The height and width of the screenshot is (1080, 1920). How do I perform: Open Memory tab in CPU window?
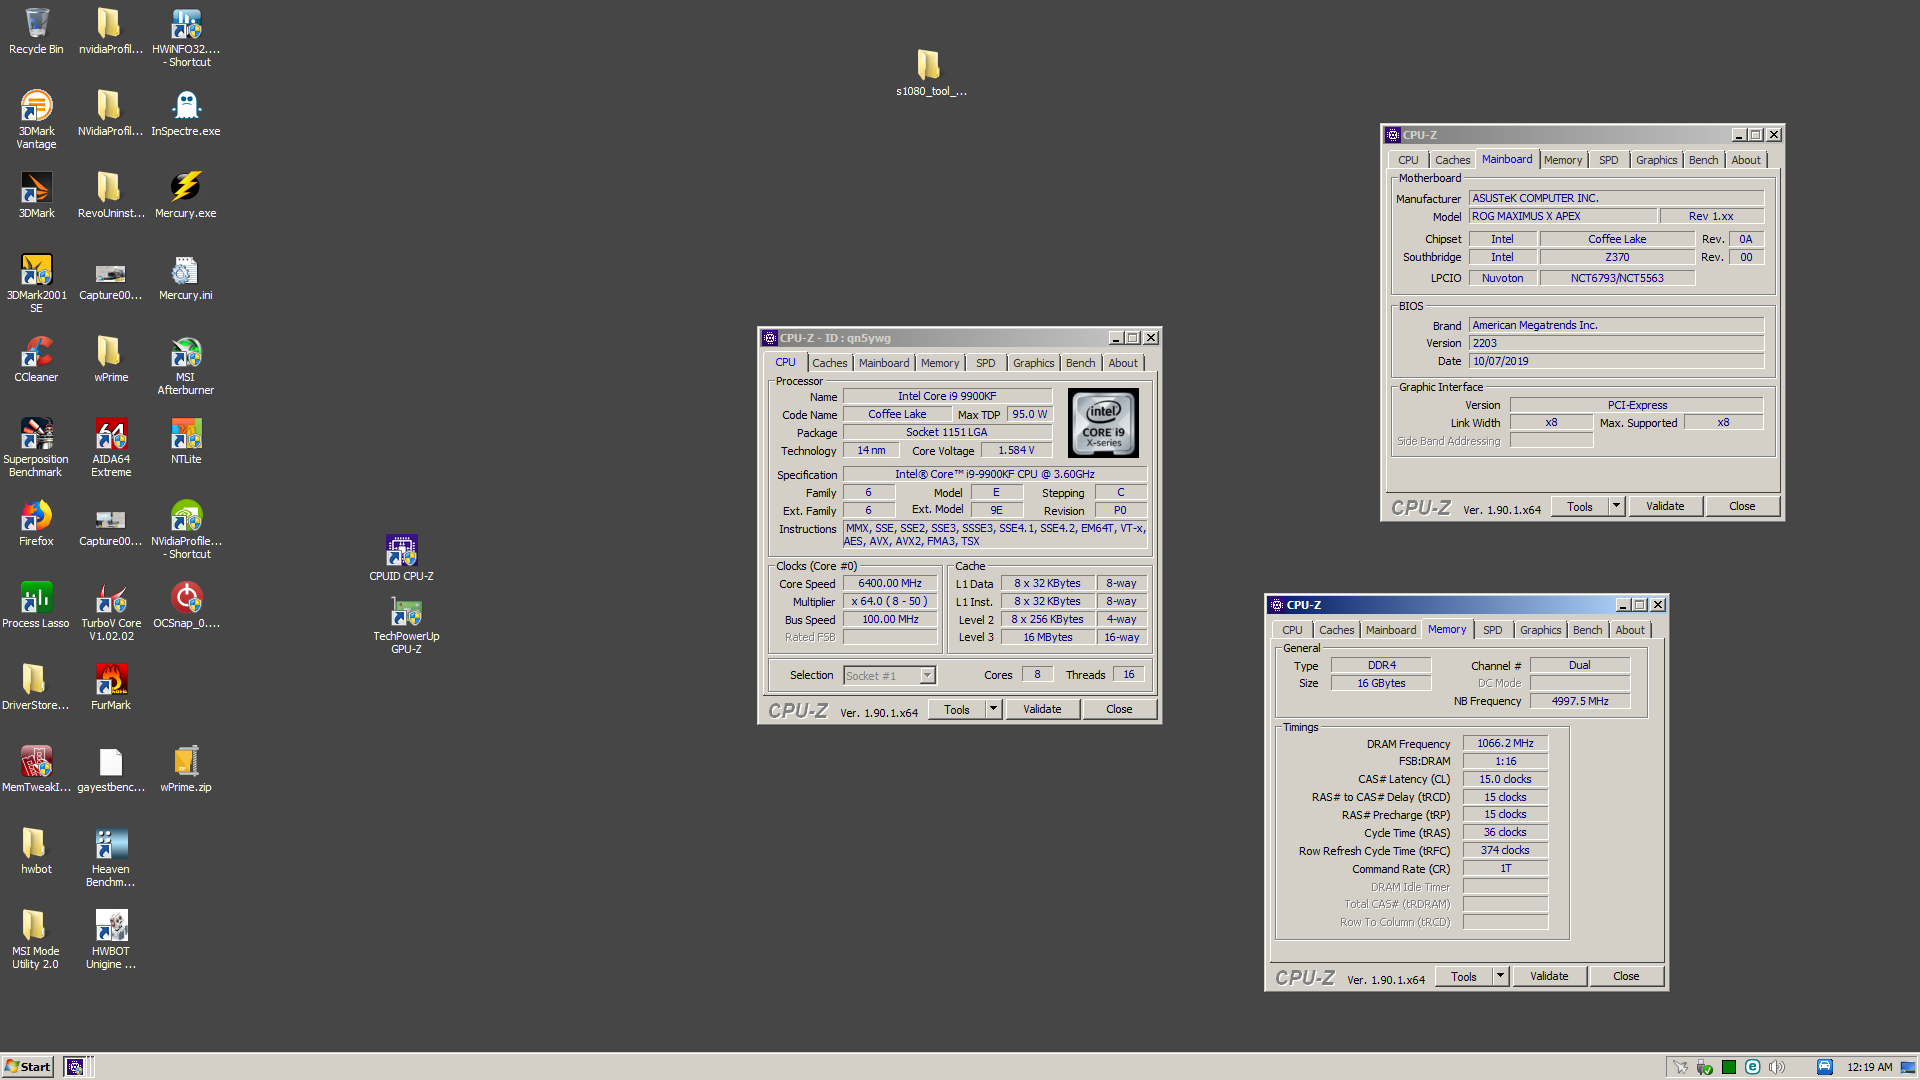pyautogui.click(x=939, y=363)
